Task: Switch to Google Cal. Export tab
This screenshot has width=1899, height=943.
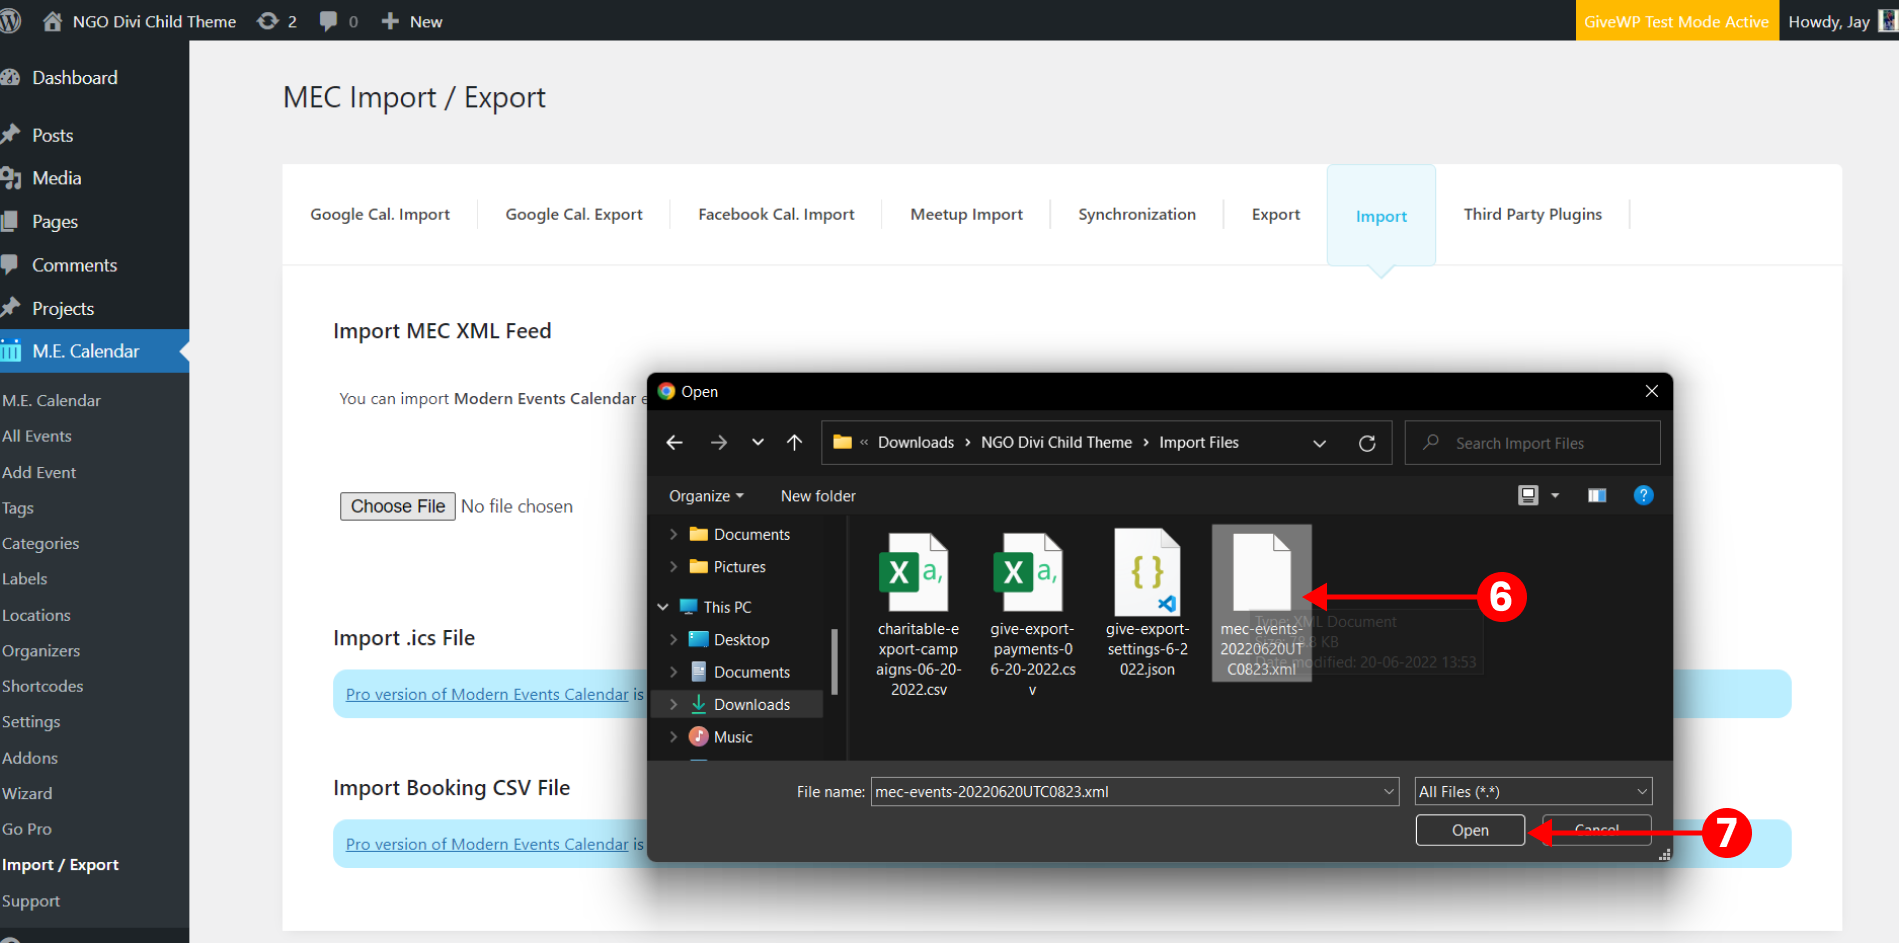Action: 574,214
